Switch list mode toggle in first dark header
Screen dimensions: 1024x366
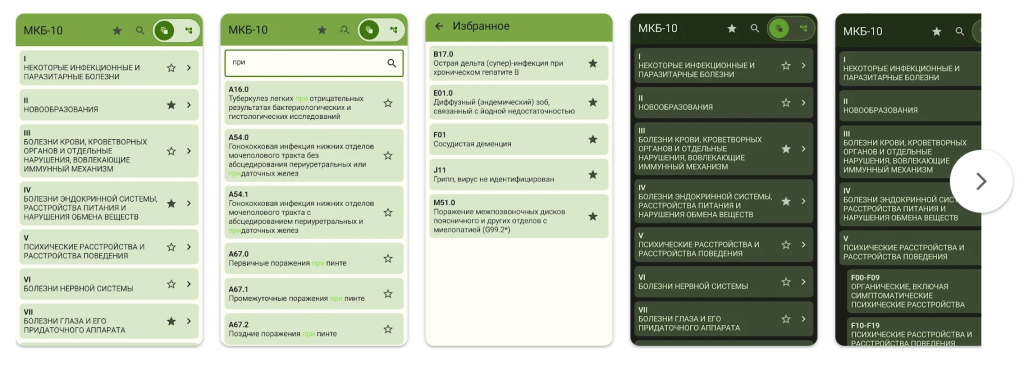[778, 29]
